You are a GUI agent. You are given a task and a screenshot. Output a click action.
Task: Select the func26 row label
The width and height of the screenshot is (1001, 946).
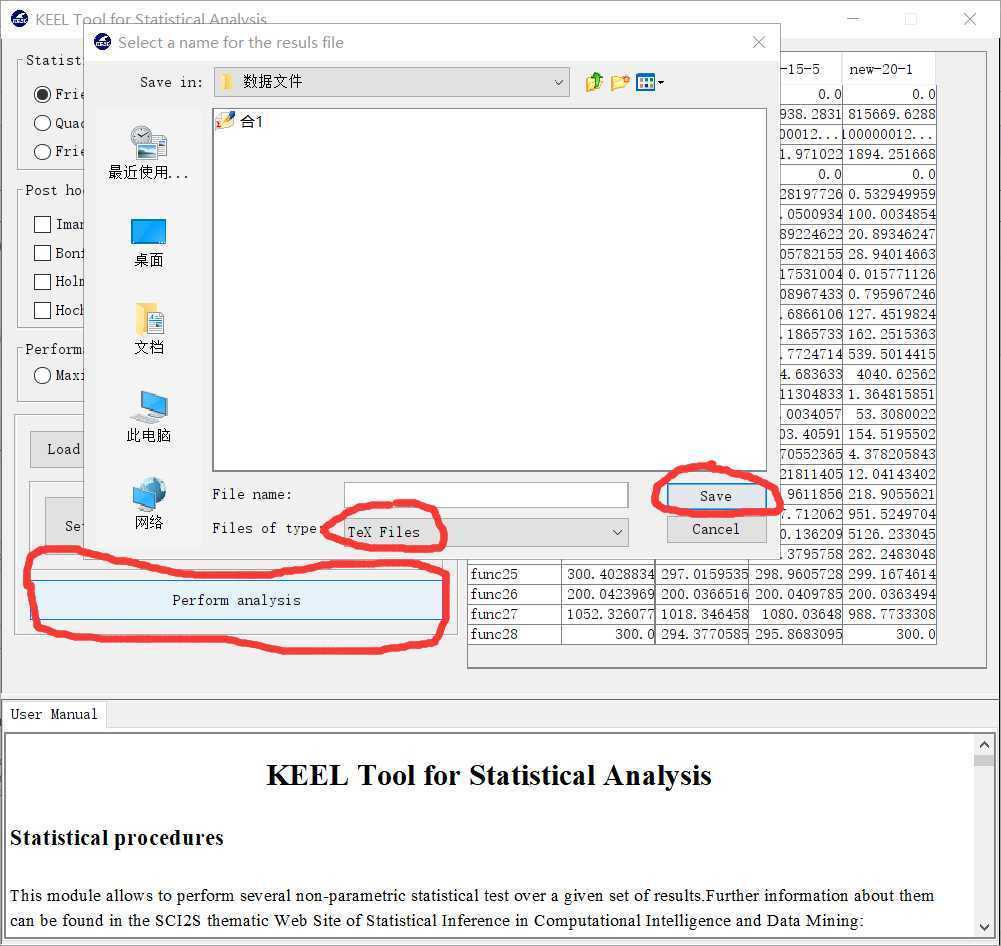pos(515,594)
